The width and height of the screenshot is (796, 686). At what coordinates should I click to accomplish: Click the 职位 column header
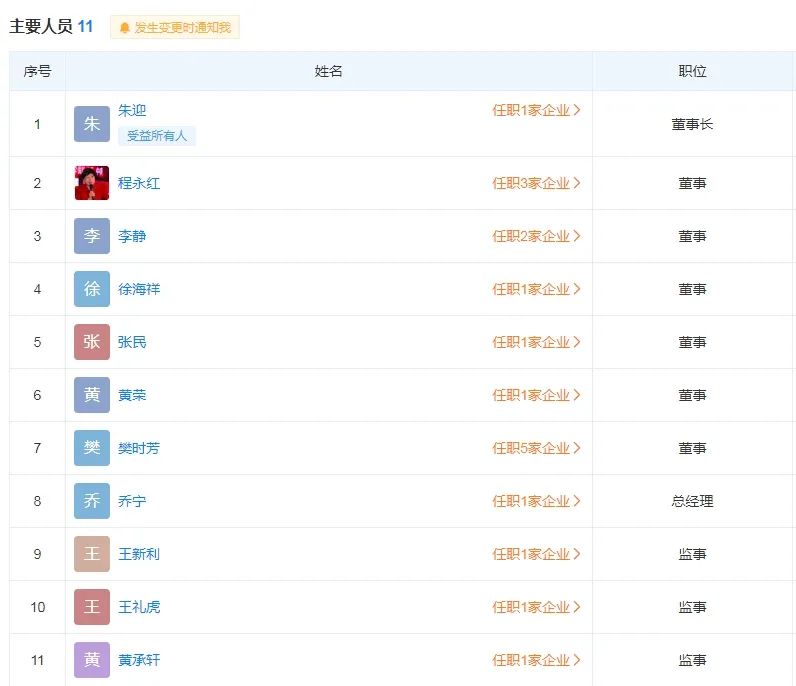[x=692, y=72]
